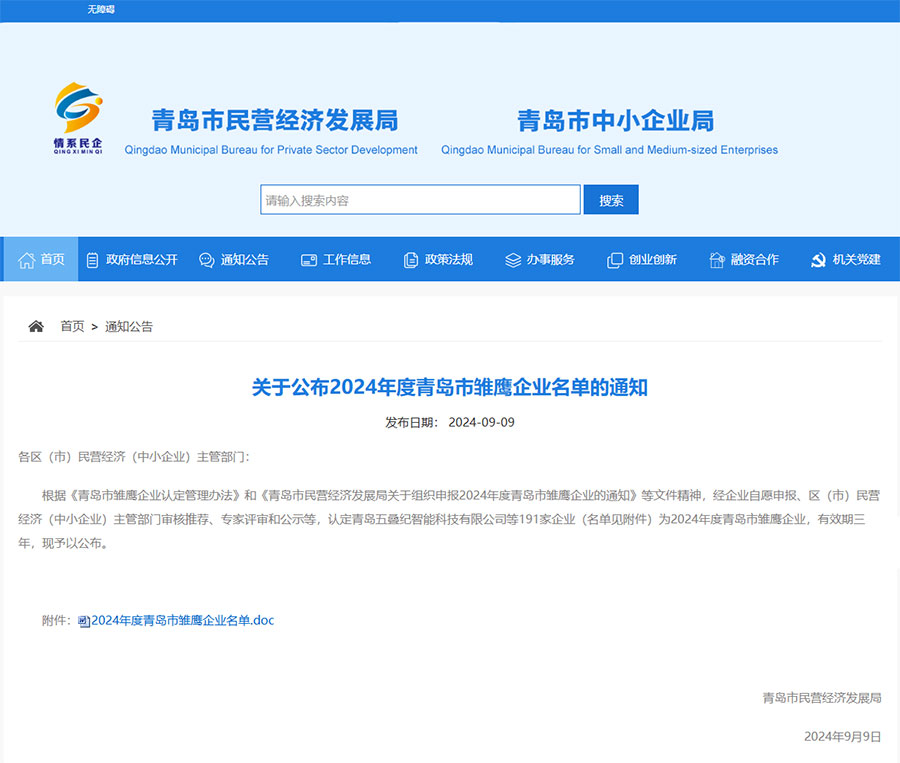This screenshot has width=900, height=763.
Task: Click the 通知公告 chat bubble icon
Action: pos(207,260)
